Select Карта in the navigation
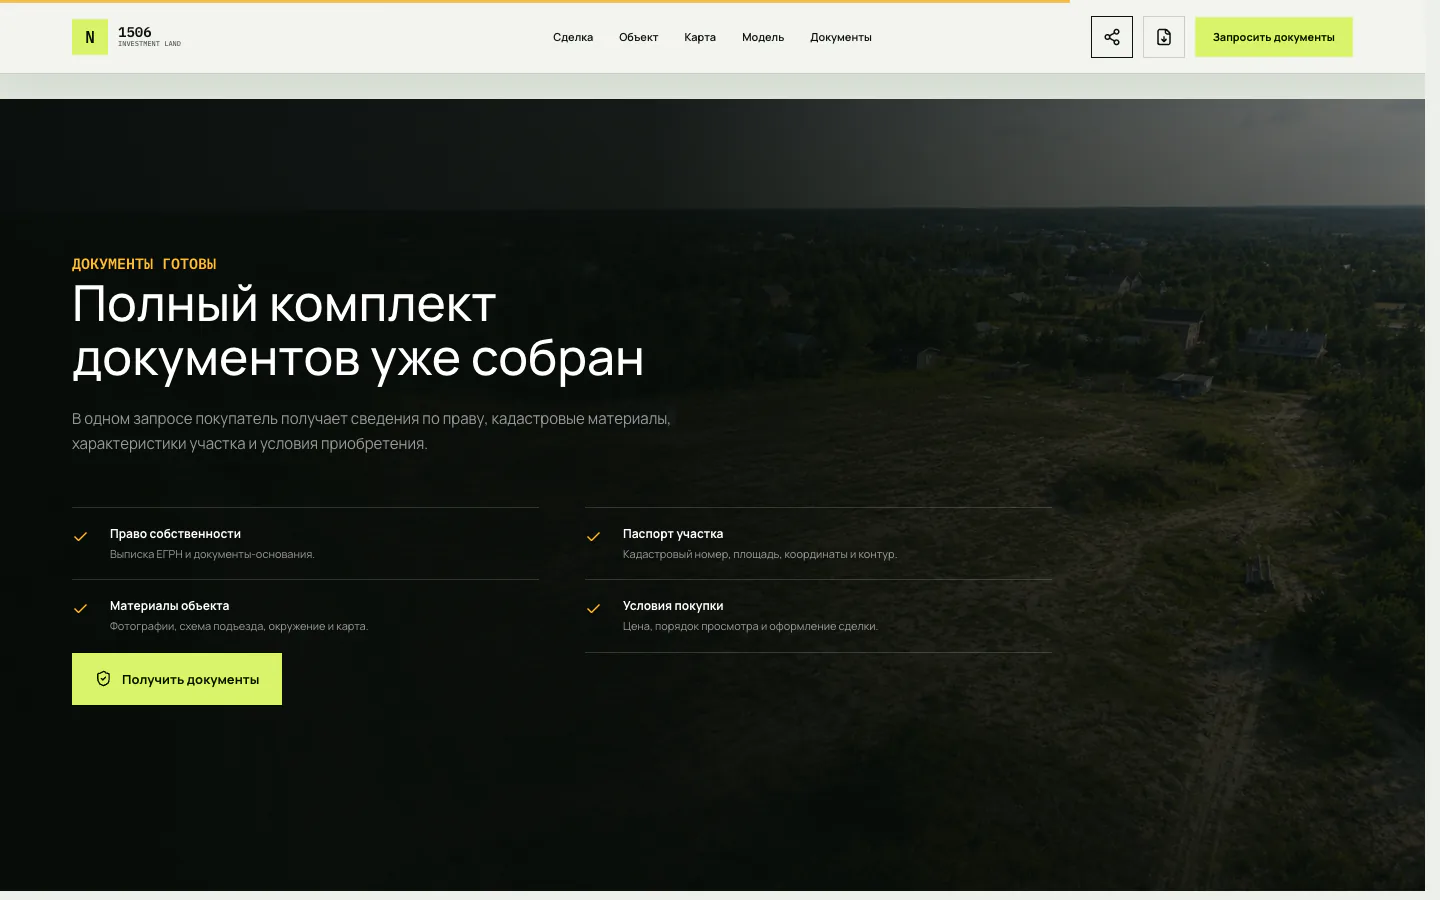This screenshot has height=900, width=1440. point(700,37)
